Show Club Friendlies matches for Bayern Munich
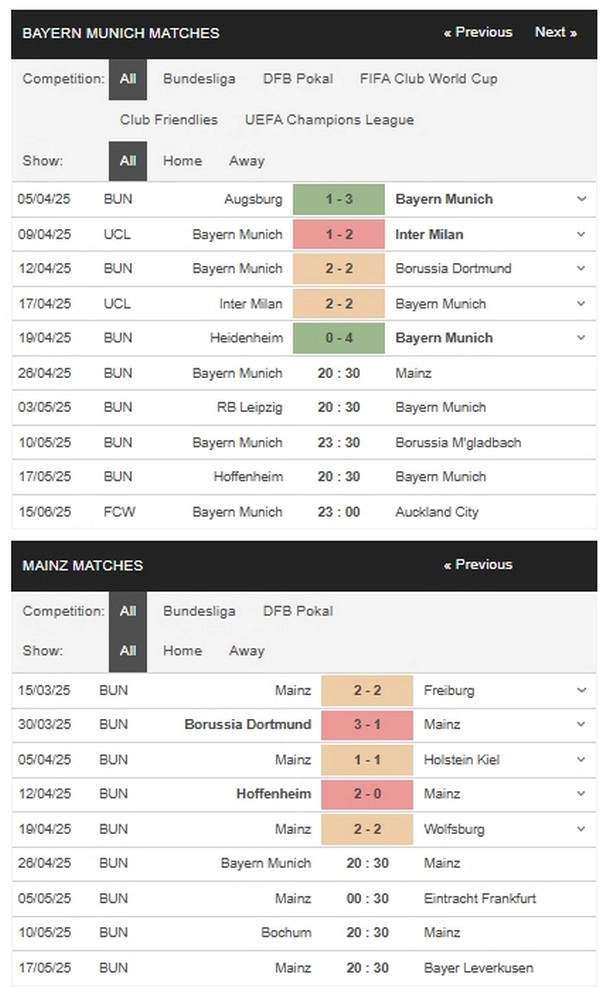Screen dimensions: 600x995 (169, 119)
